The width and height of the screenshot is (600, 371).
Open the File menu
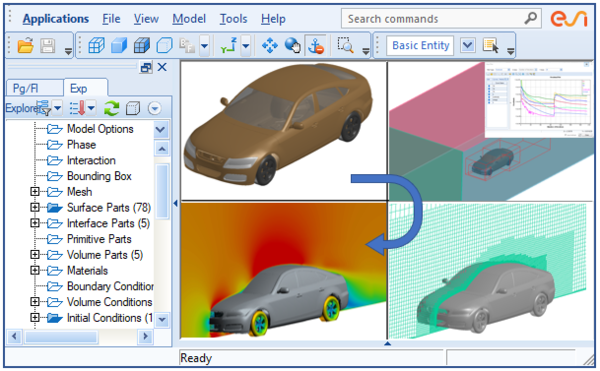(111, 19)
